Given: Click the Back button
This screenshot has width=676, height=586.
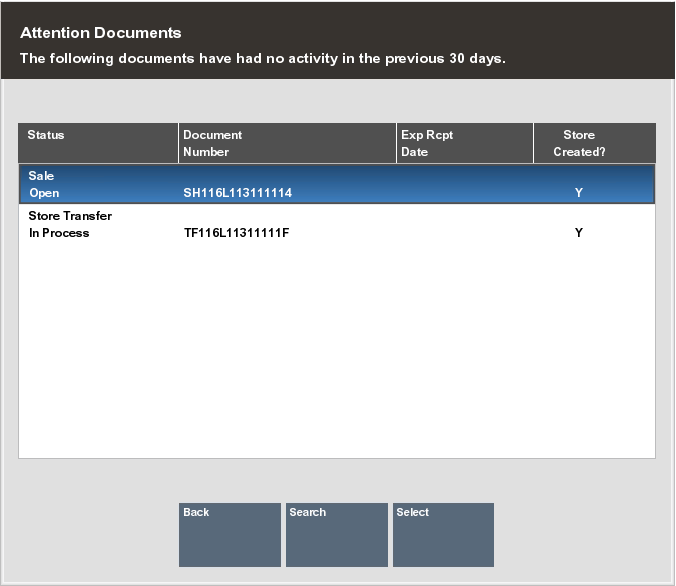Looking at the screenshot, I should (x=230, y=535).
